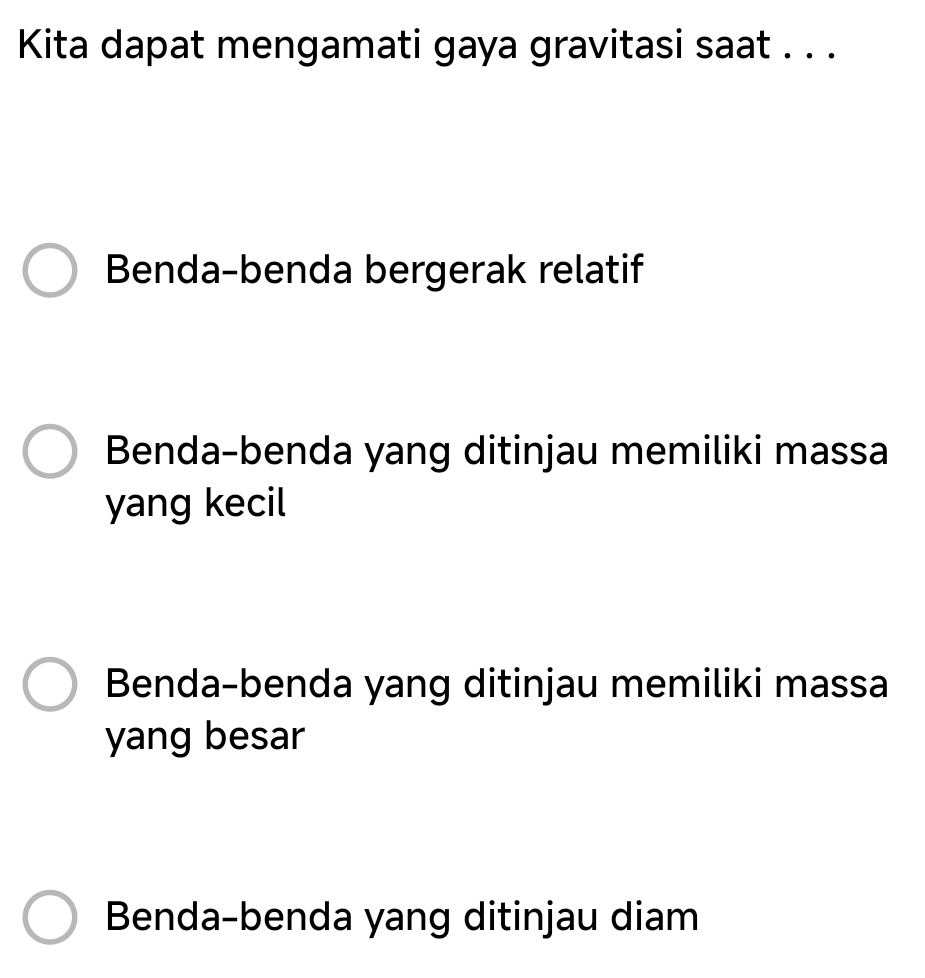
Task: Mark the radio button for 'massa yang besar'
Action: coord(50,684)
